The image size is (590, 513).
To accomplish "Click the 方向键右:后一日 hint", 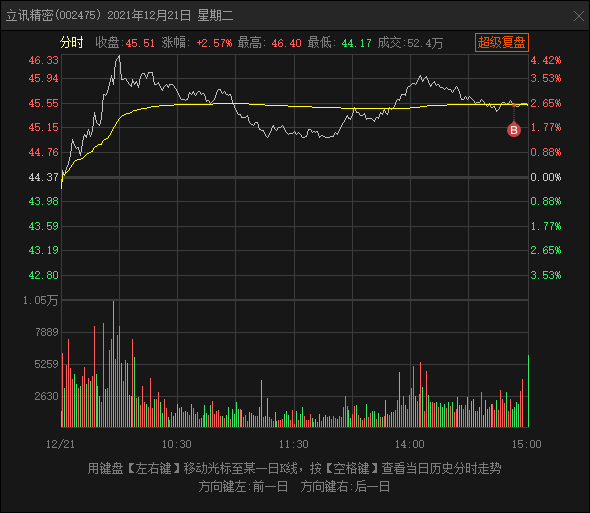I will coord(345,487).
